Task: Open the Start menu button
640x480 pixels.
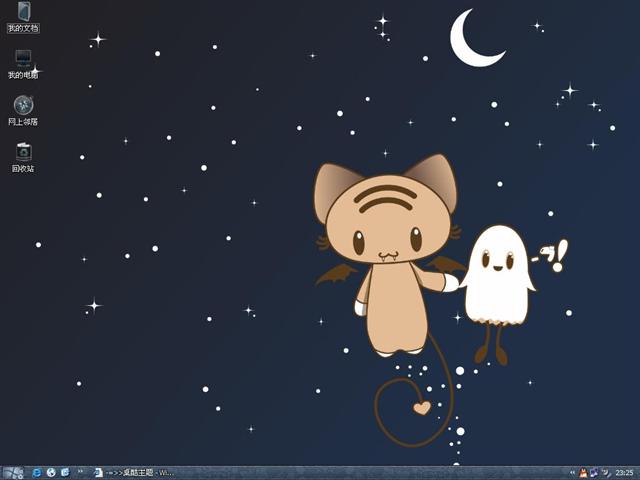Action: (x=13, y=472)
